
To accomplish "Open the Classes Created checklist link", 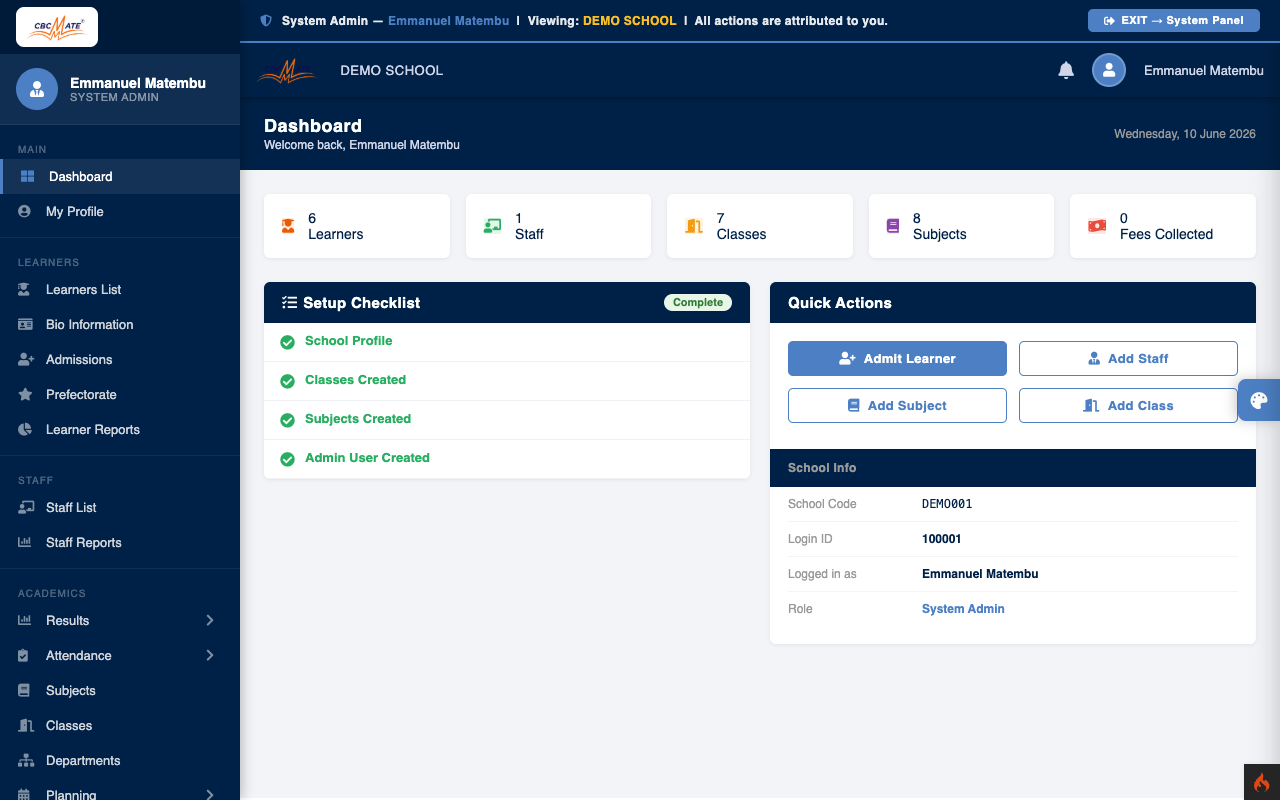I will click(355, 380).
